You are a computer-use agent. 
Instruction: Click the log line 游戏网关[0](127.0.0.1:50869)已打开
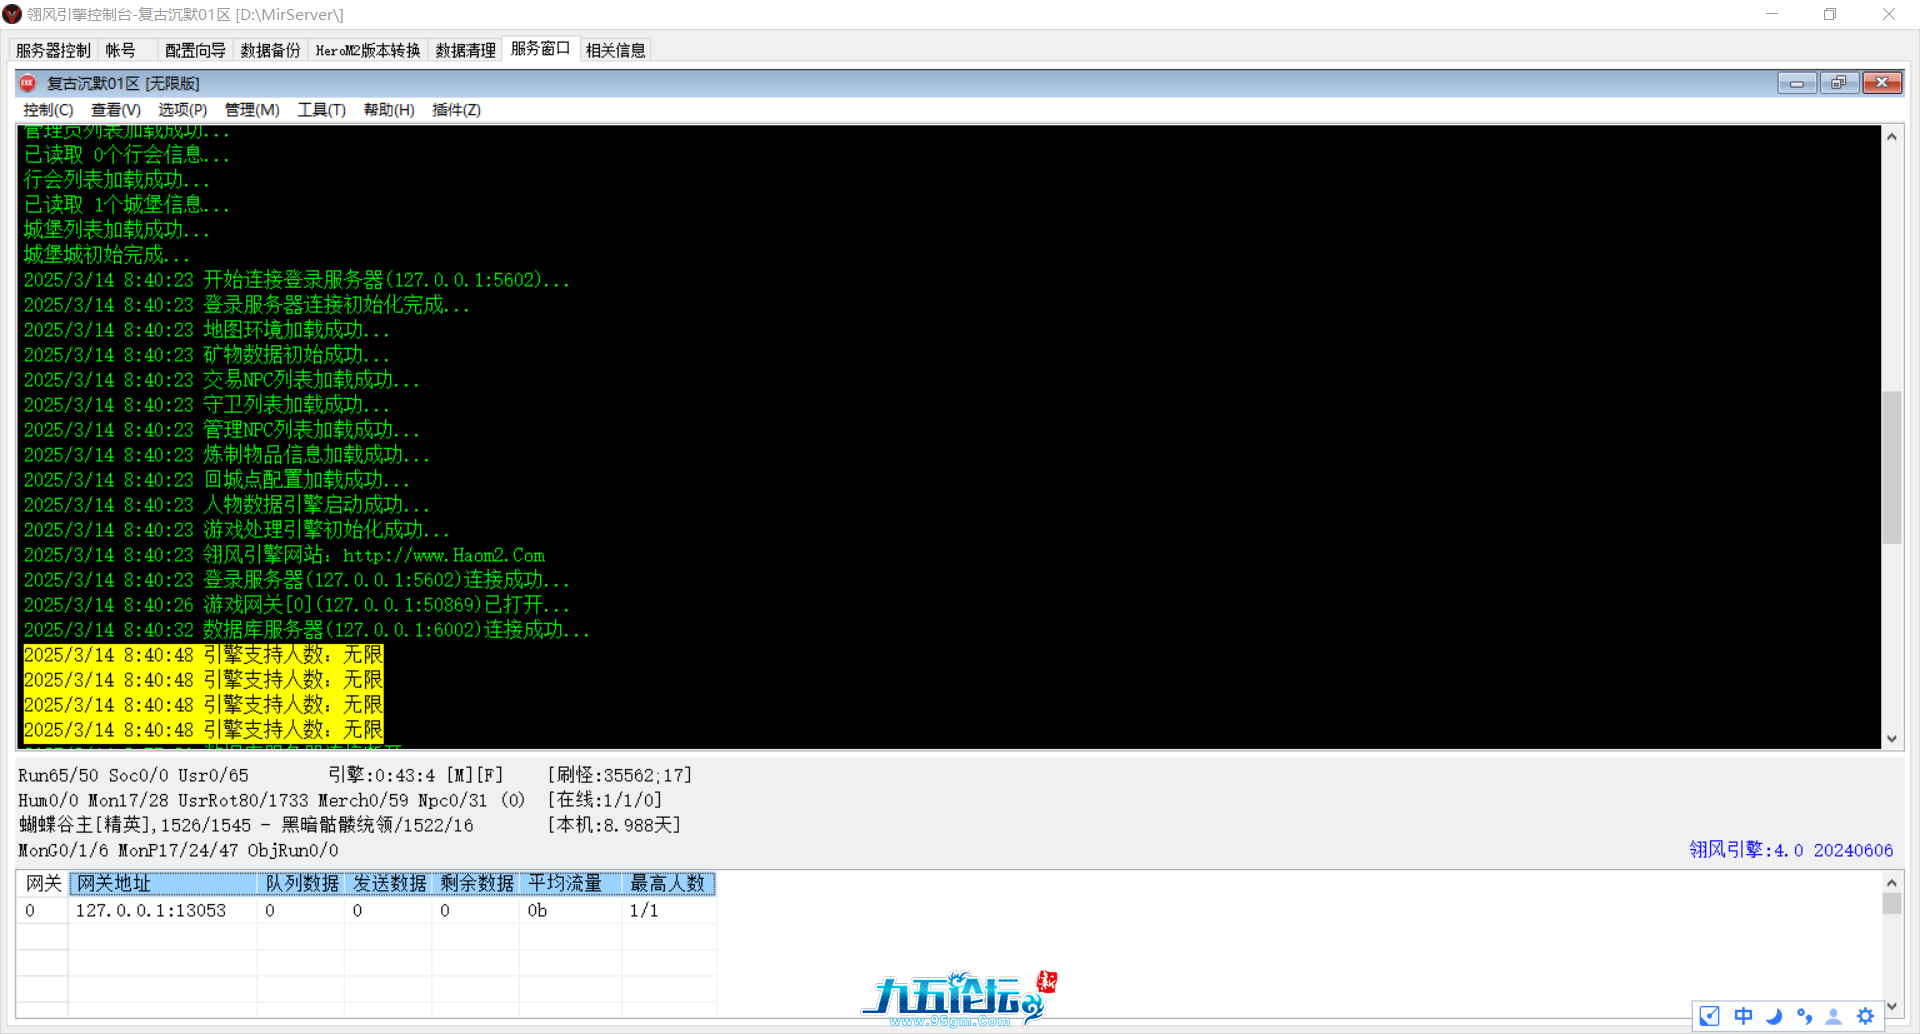[x=296, y=605]
